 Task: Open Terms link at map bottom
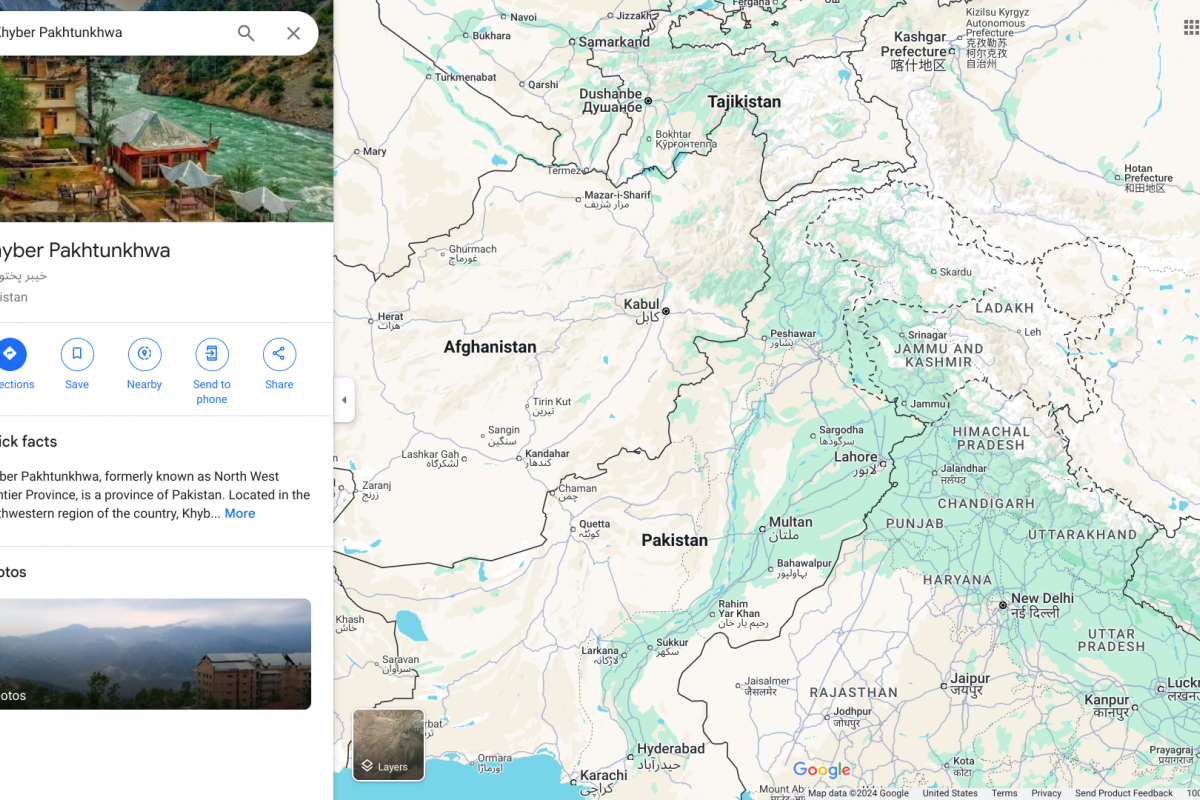coord(1004,793)
